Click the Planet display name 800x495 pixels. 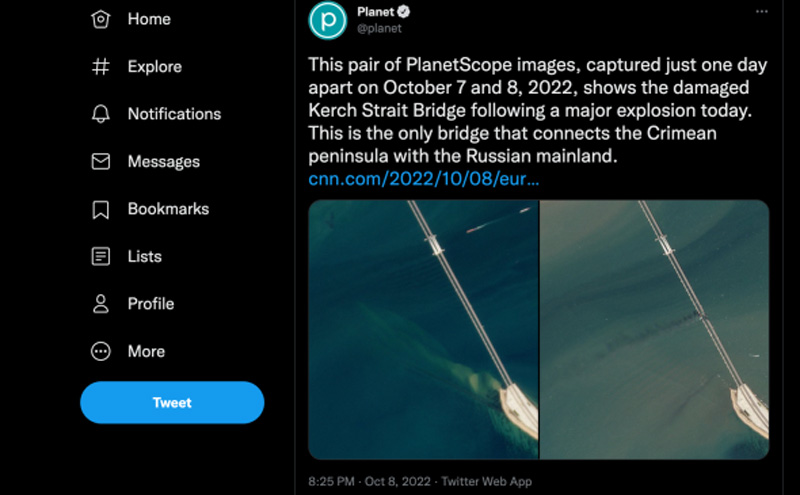(x=375, y=12)
